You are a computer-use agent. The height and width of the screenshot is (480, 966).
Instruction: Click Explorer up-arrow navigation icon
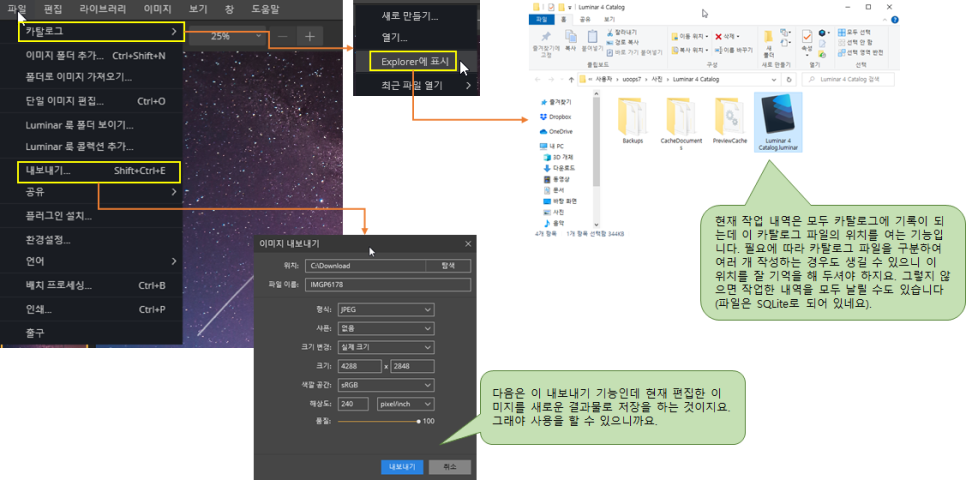click(x=572, y=79)
